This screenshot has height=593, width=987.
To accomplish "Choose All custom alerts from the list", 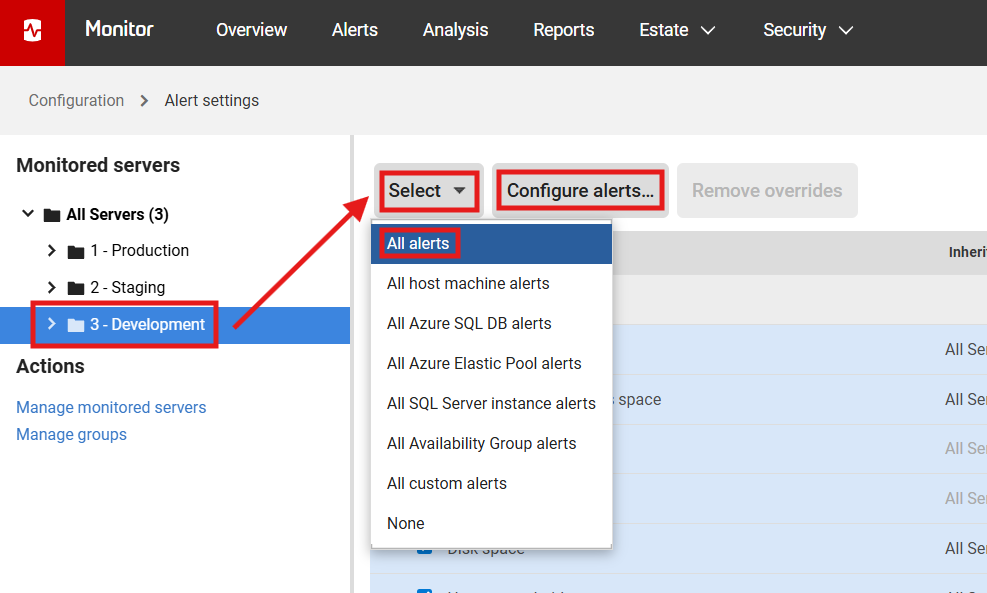I will [x=446, y=483].
